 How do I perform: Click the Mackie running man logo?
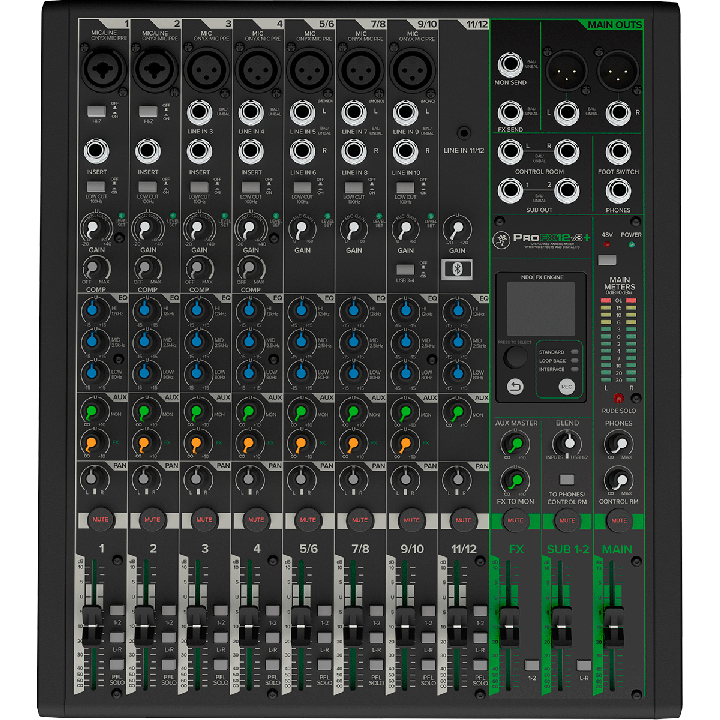click(501, 240)
